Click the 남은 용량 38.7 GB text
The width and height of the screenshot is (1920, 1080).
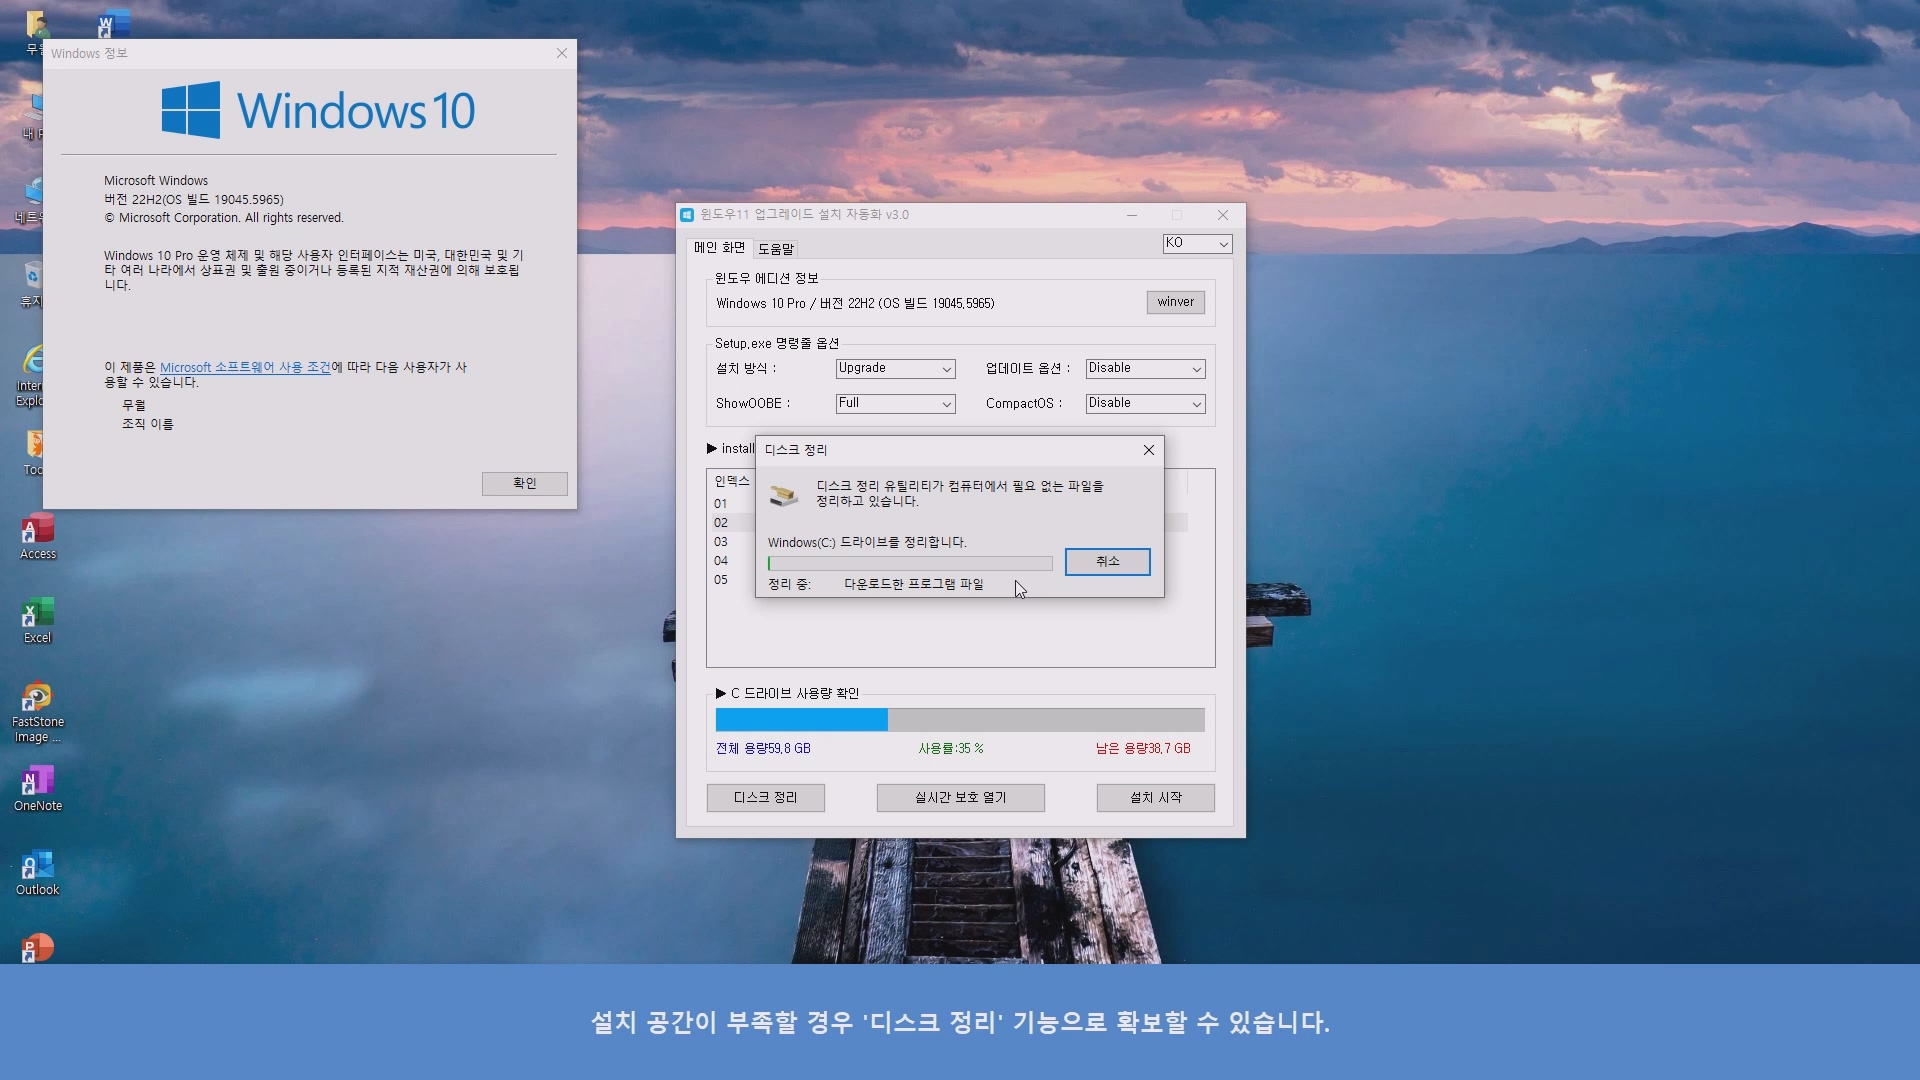[x=1143, y=749]
